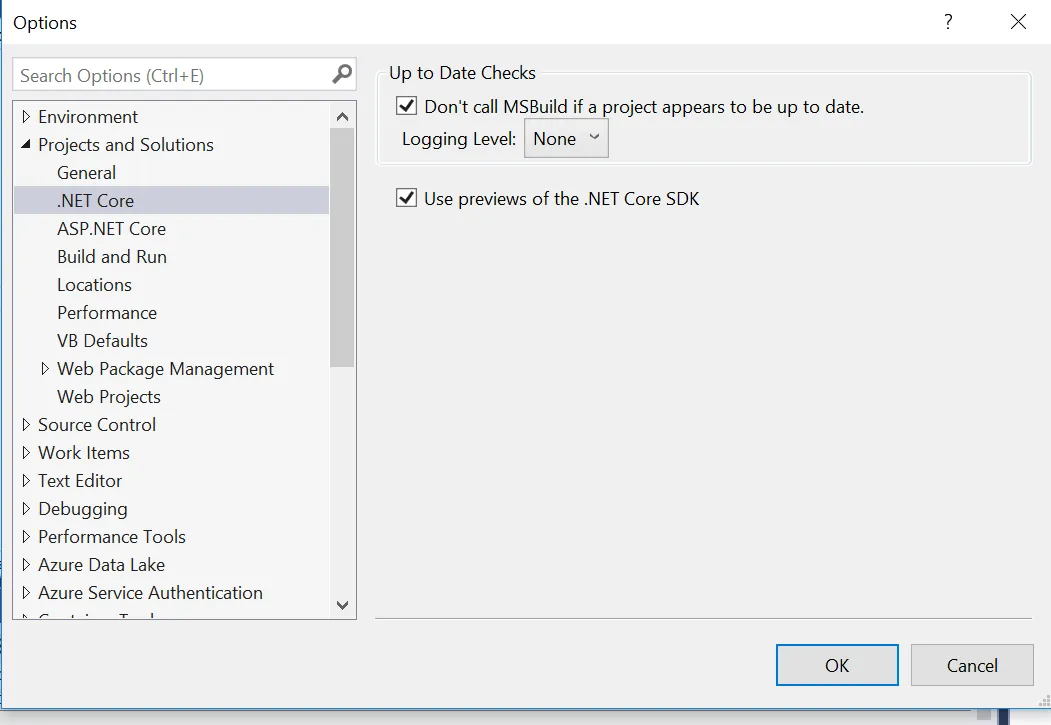The height and width of the screenshot is (725, 1051).
Task: Click the tree scrollbar down arrow
Action: pyautogui.click(x=343, y=605)
